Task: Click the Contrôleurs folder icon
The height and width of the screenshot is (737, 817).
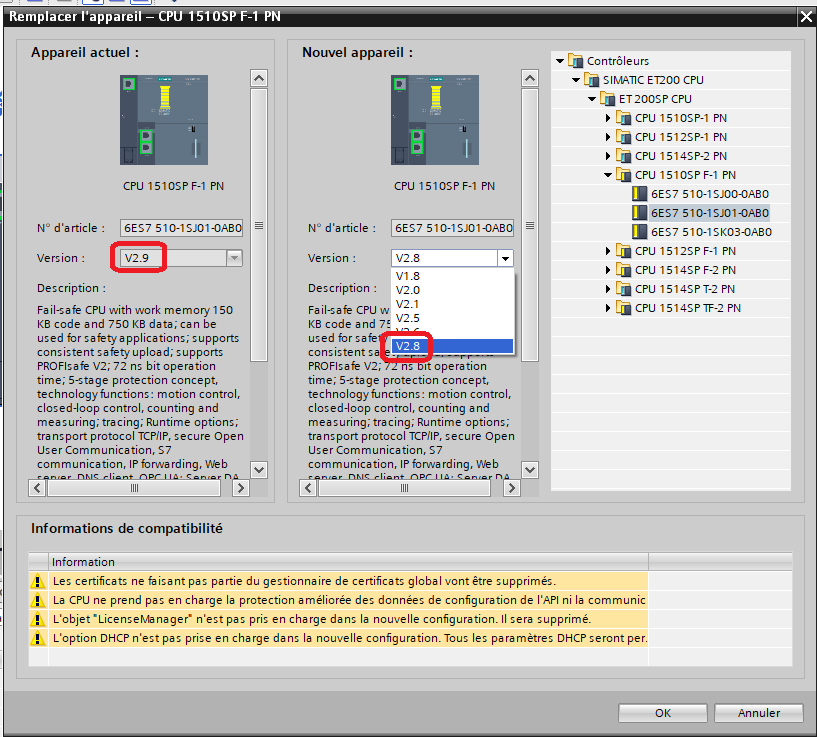Action: pos(575,61)
